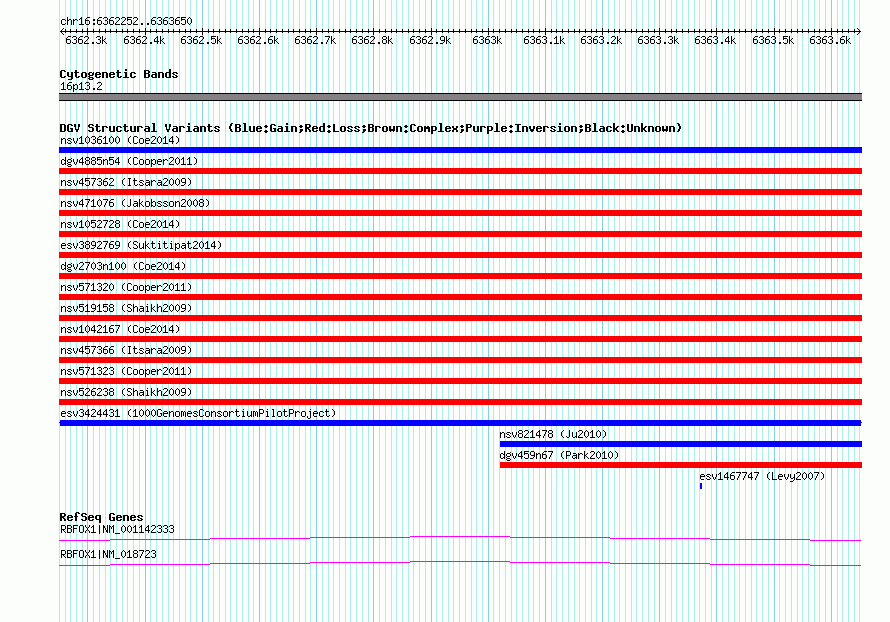Click the red loss bar for nsv457362
Viewport: 890px width, 622px height.
point(460,192)
